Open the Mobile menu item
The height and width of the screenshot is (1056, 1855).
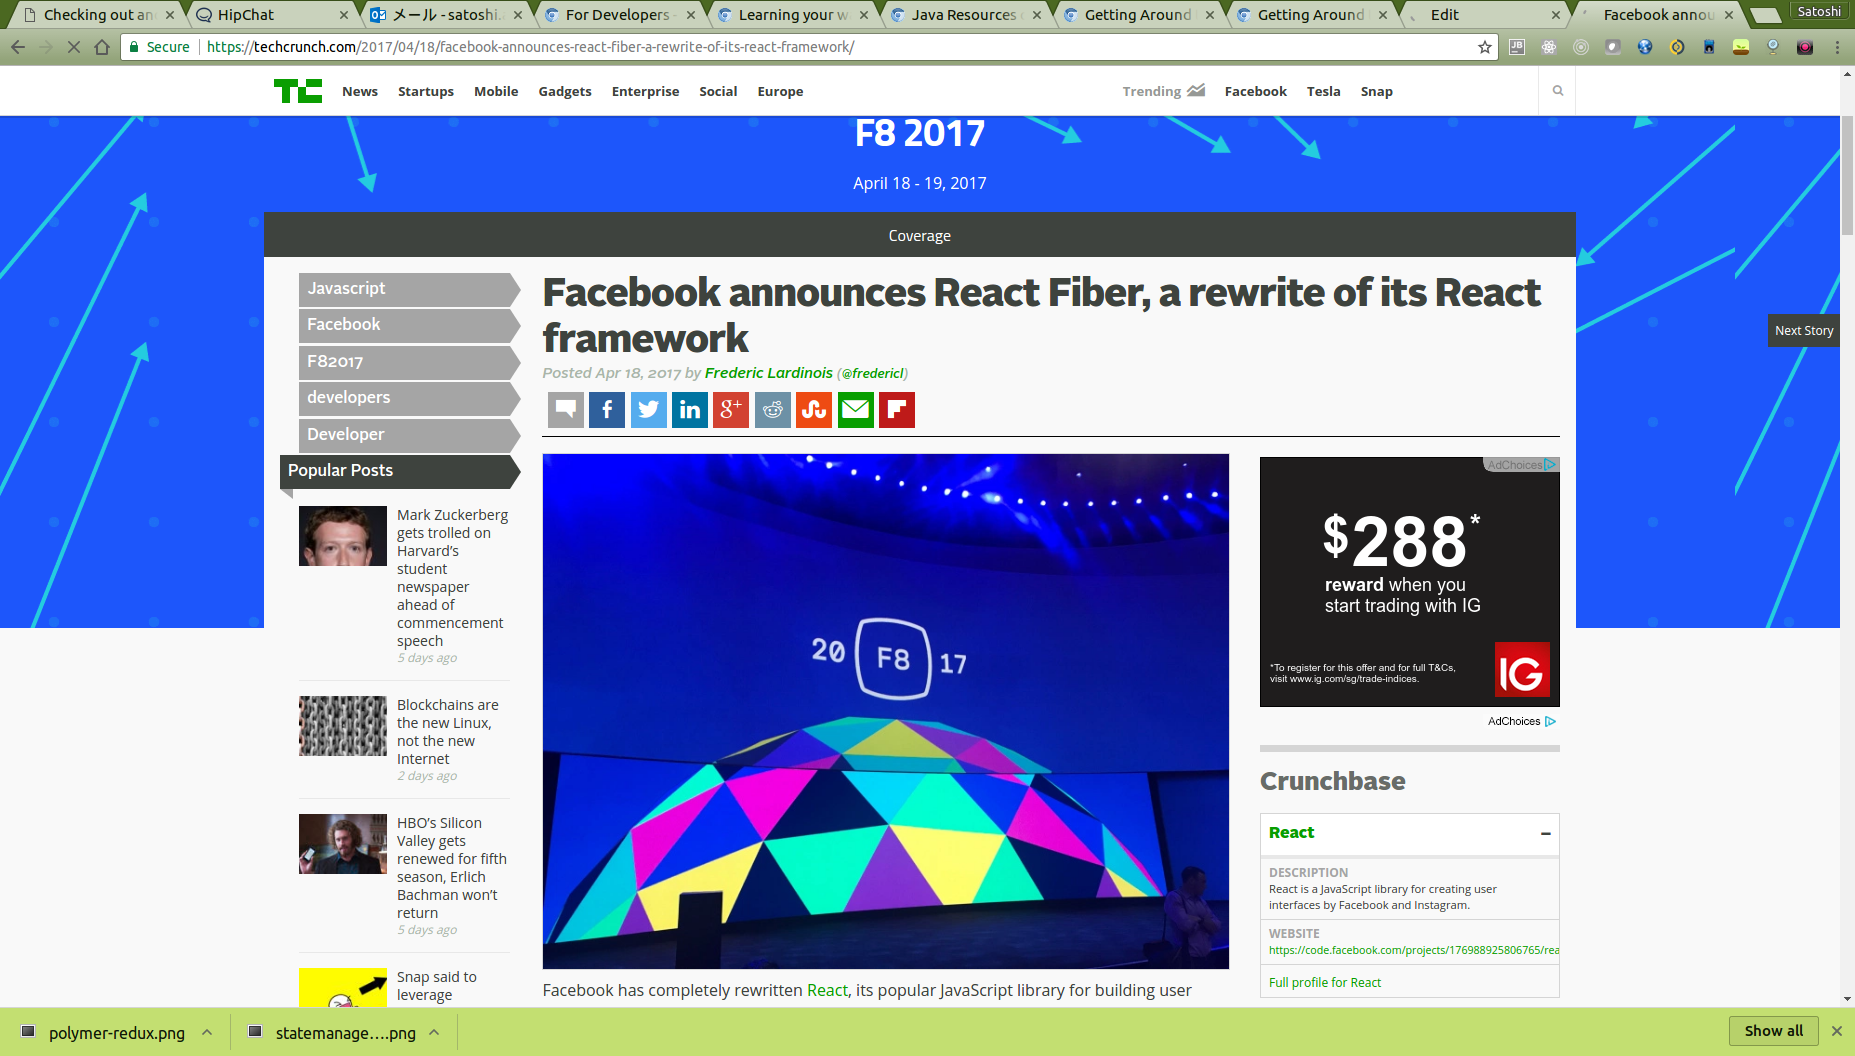pos(496,91)
